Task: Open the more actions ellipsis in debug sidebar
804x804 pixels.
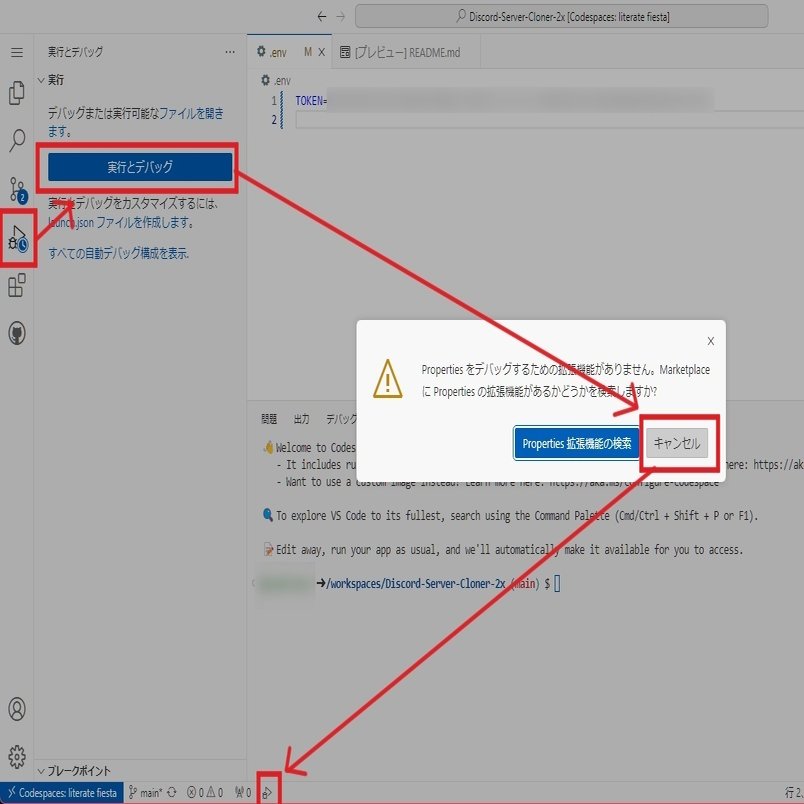Action: [x=230, y=52]
